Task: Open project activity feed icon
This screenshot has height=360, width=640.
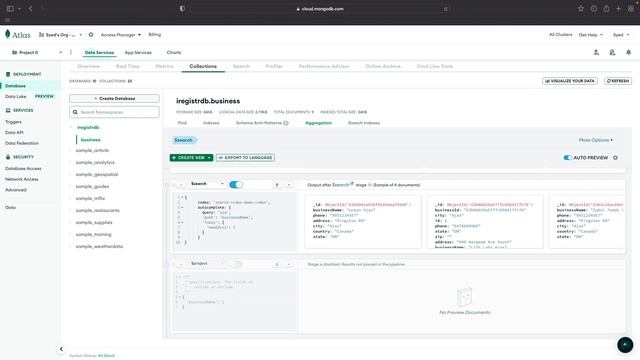Action: (x=612, y=52)
